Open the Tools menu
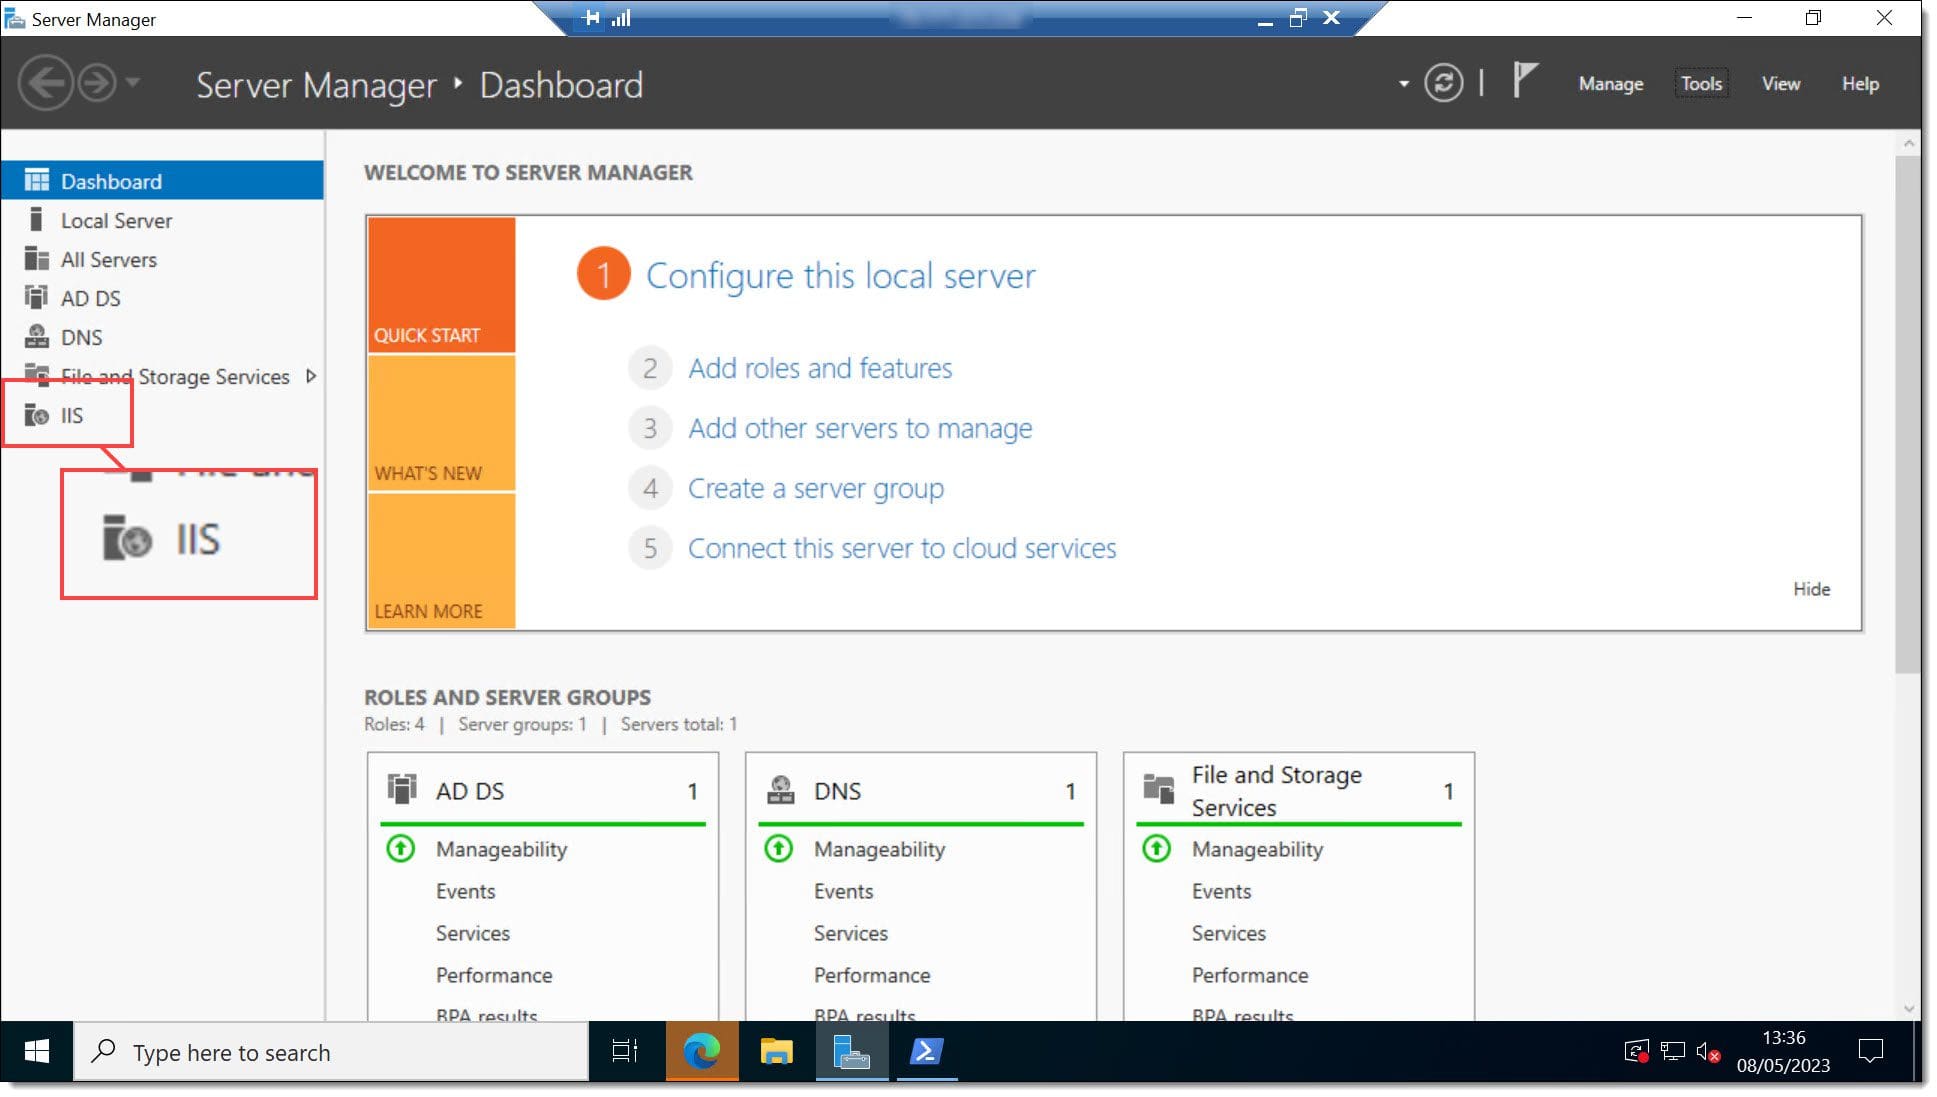Viewport: 1937px width, 1097px height. pos(1700,84)
